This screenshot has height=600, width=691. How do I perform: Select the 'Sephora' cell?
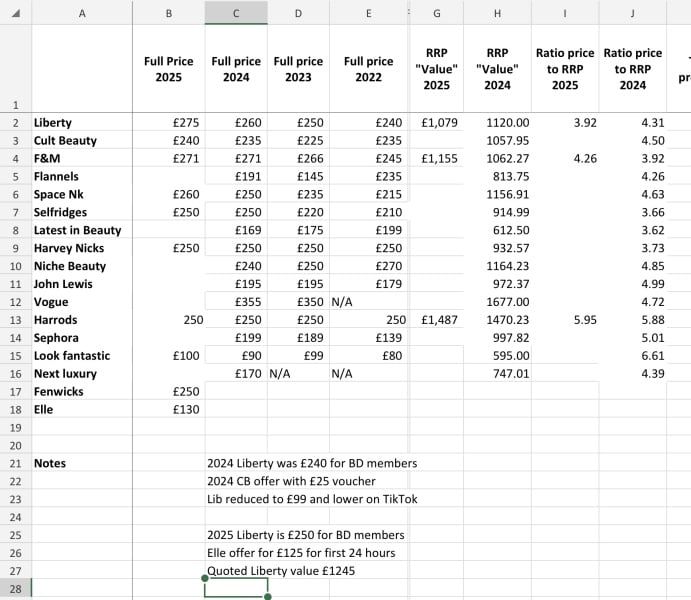(x=82, y=338)
